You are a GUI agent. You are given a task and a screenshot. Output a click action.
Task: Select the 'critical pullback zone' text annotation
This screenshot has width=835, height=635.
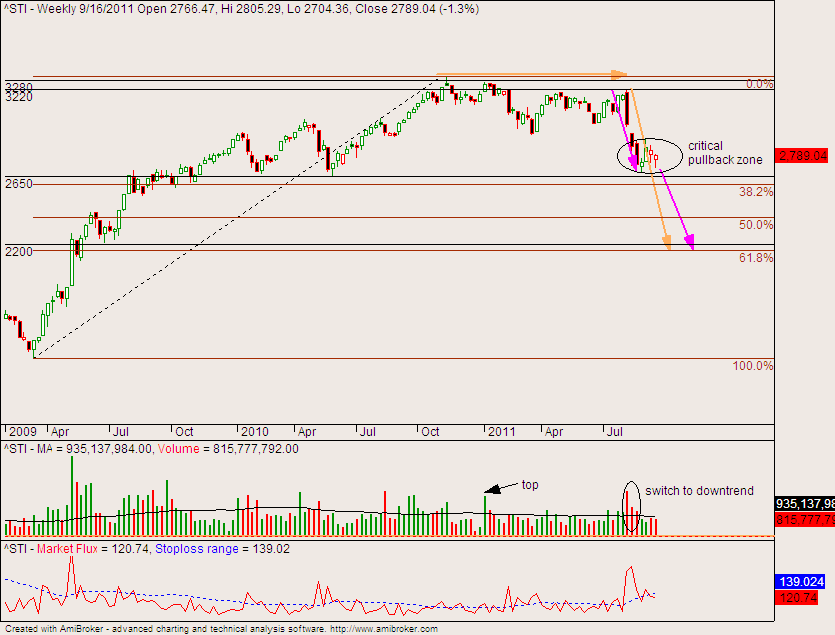coord(725,153)
